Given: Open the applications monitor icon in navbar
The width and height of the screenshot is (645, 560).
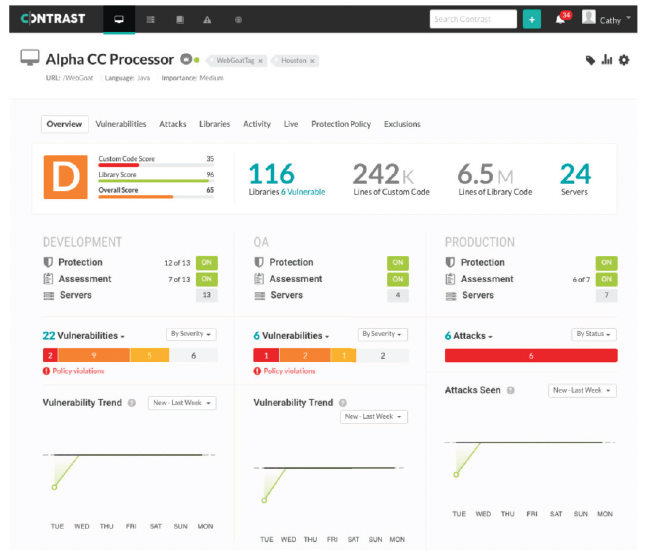Looking at the screenshot, I should (x=120, y=19).
